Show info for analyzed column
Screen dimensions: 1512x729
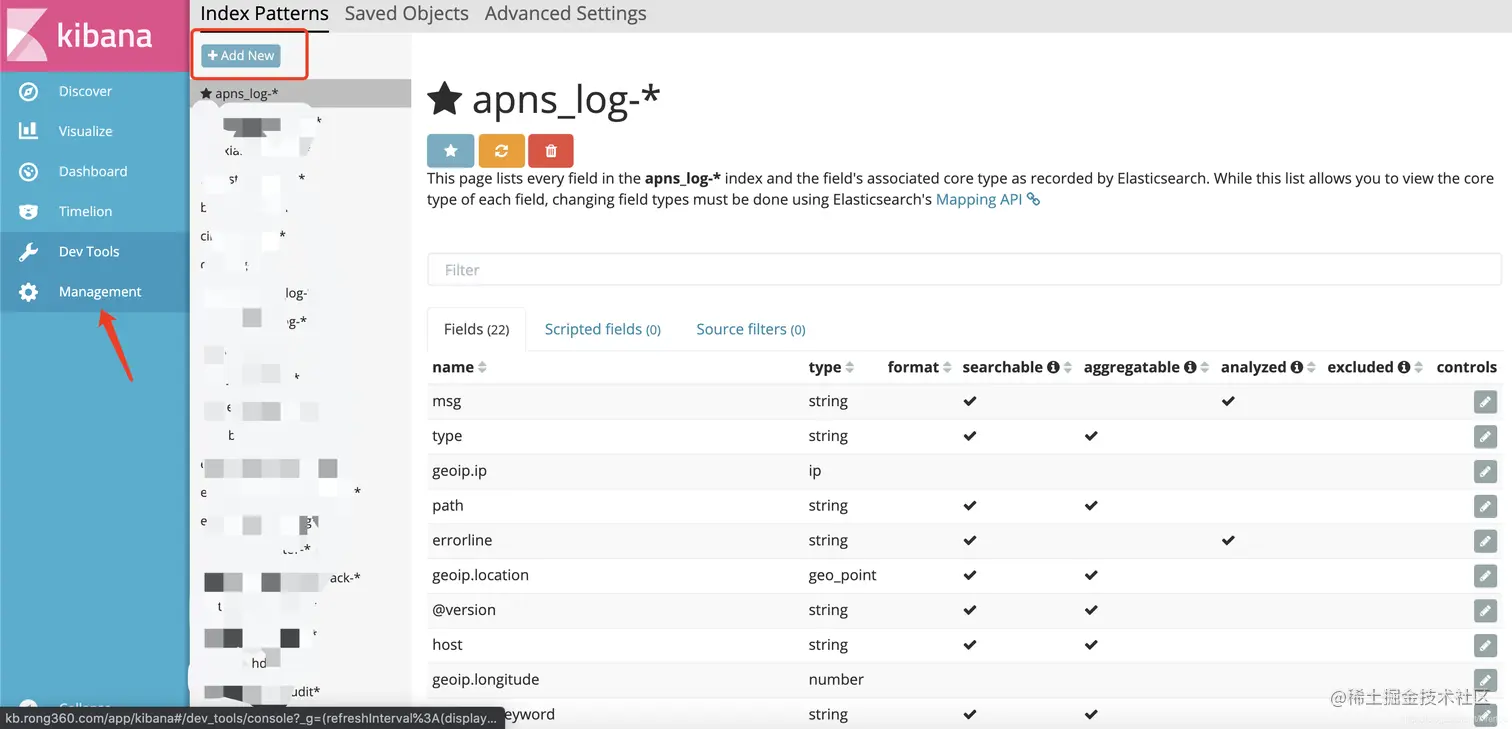coord(1296,367)
